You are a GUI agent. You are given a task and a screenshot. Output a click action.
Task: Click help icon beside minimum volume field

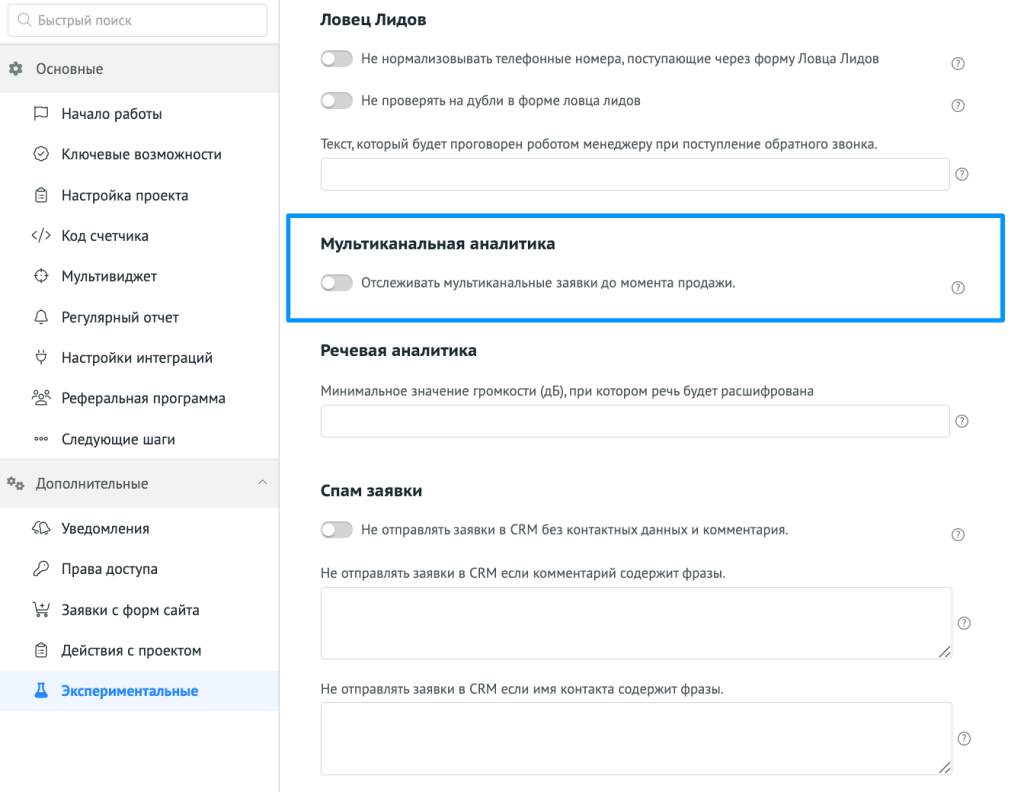click(962, 421)
